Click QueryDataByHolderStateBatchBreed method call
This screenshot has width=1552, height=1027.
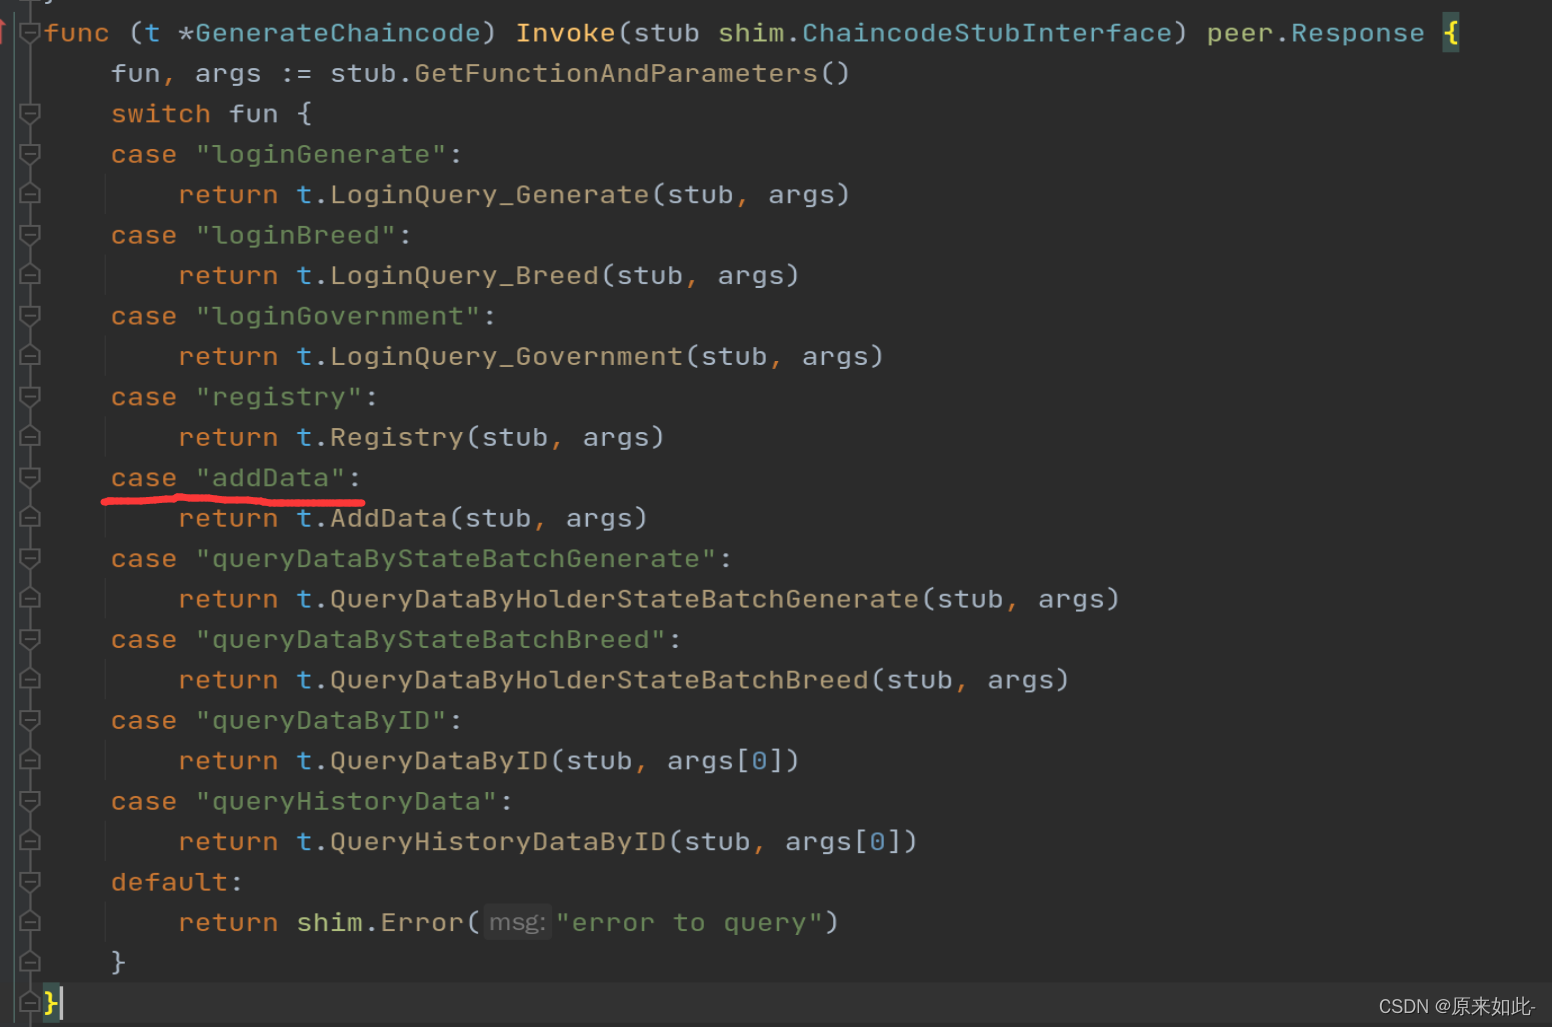[599, 680]
